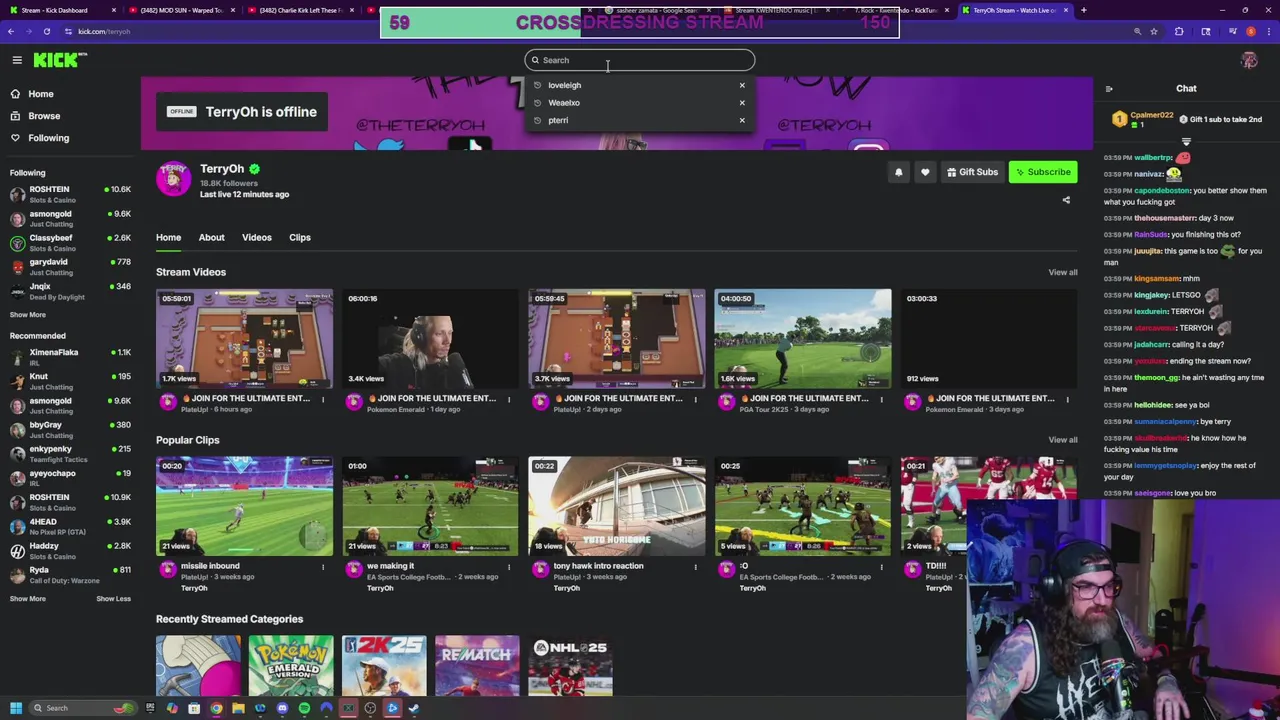Open options for PGA Tour 2K25 video
Image resolution: width=1280 pixels, height=720 pixels.
[x=881, y=399]
